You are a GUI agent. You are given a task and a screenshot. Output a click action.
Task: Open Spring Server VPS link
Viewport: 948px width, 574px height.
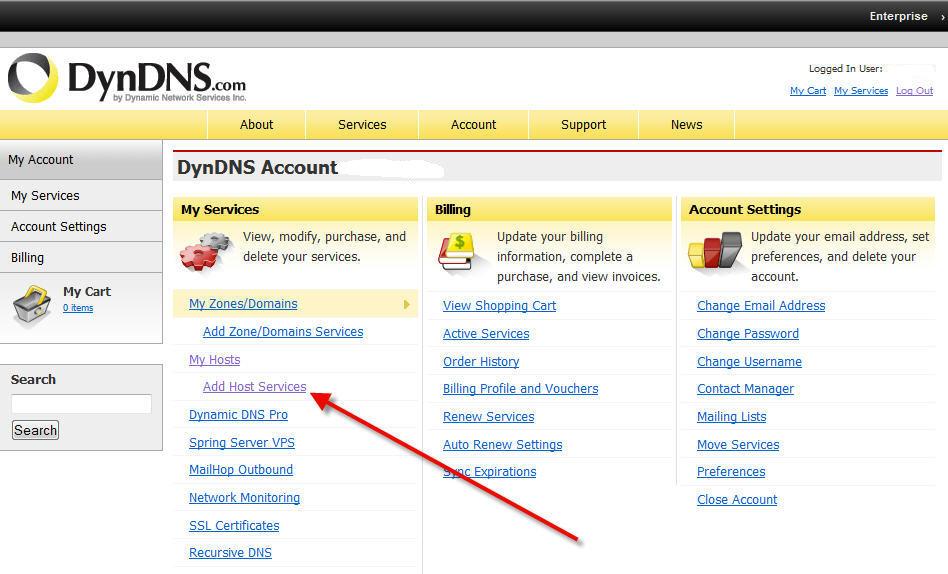coord(242,443)
